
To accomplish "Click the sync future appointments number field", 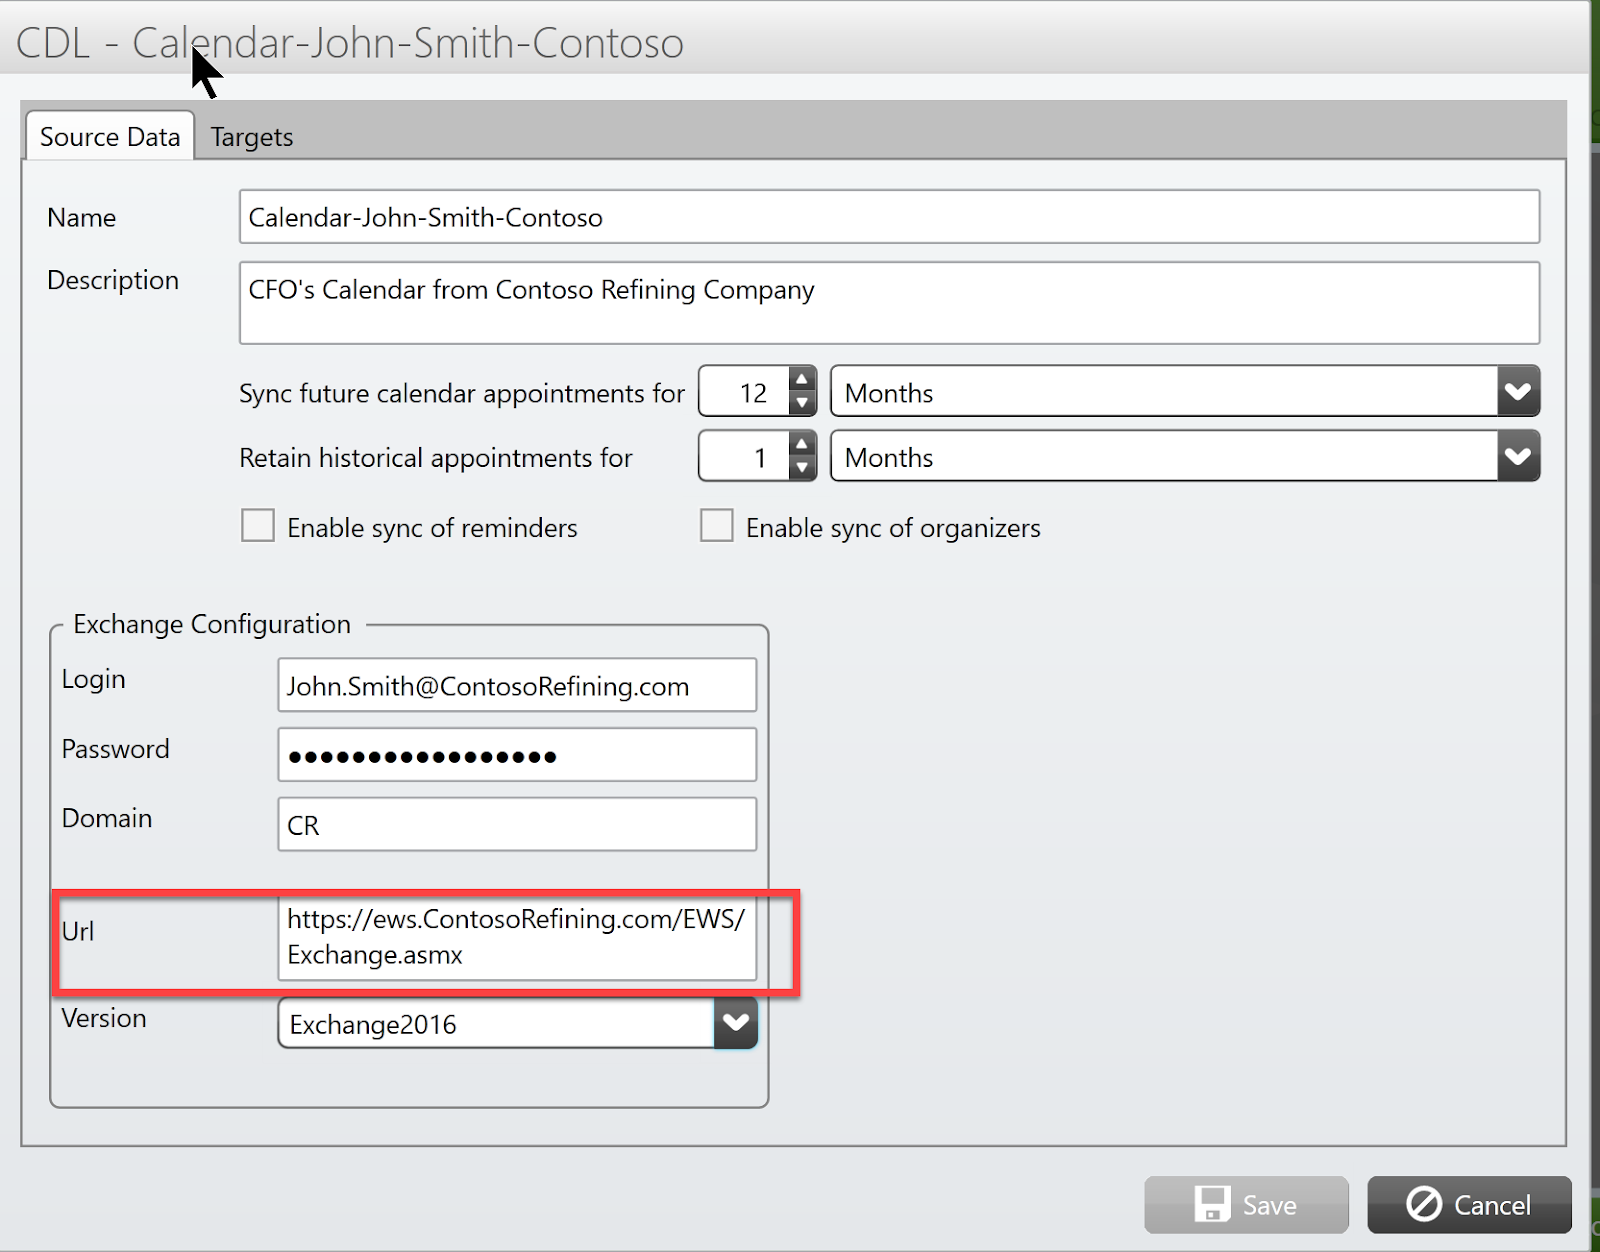I will (745, 392).
